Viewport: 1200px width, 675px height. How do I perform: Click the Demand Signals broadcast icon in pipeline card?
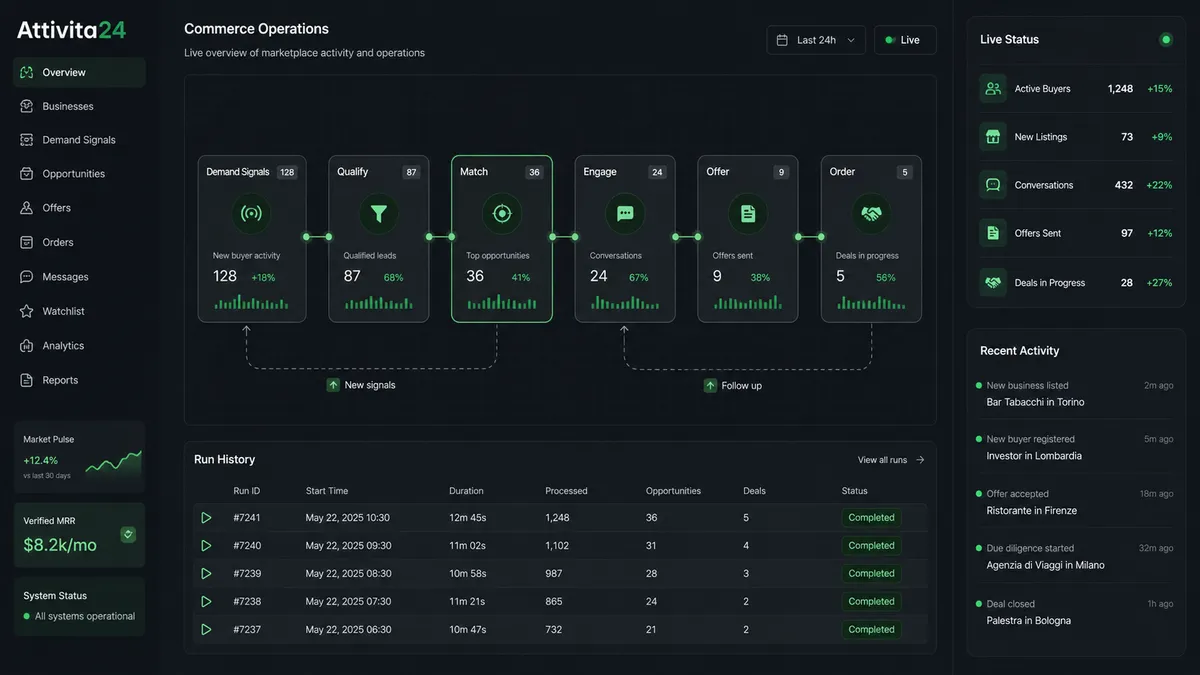tap(252, 213)
